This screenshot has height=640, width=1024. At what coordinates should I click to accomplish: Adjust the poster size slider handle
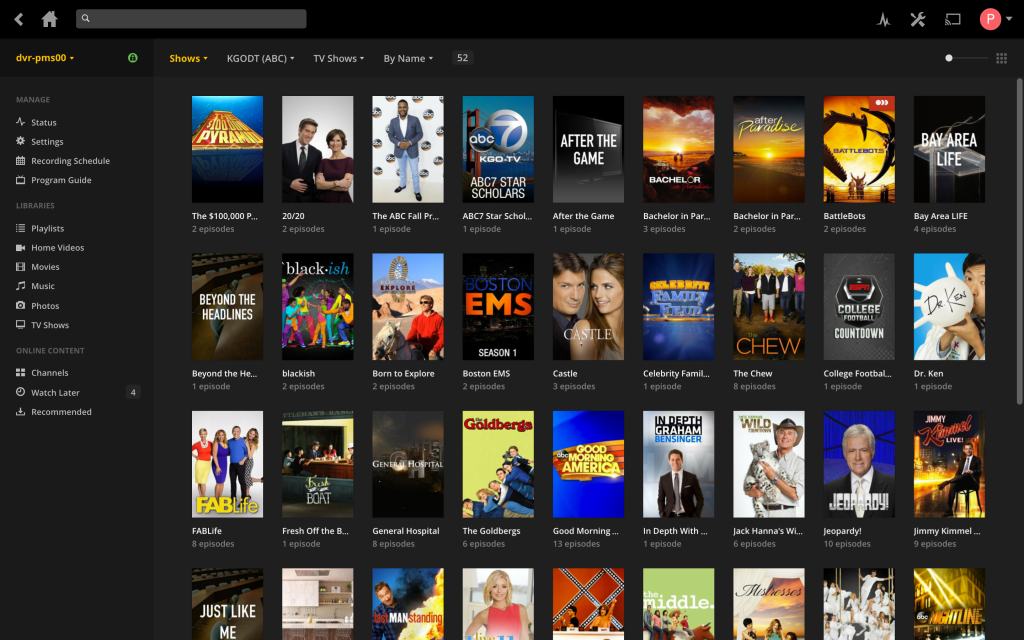click(x=949, y=58)
